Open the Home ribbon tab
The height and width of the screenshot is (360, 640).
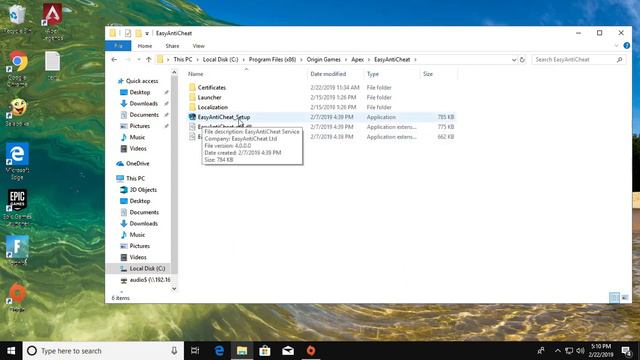click(144, 46)
